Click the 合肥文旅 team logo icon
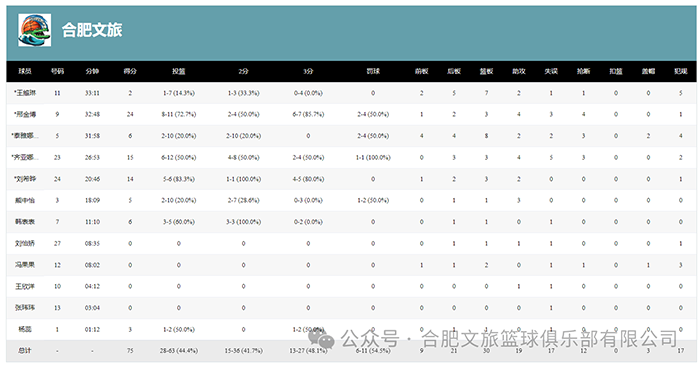Viewport: 700px width, 367px height. (x=34, y=30)
